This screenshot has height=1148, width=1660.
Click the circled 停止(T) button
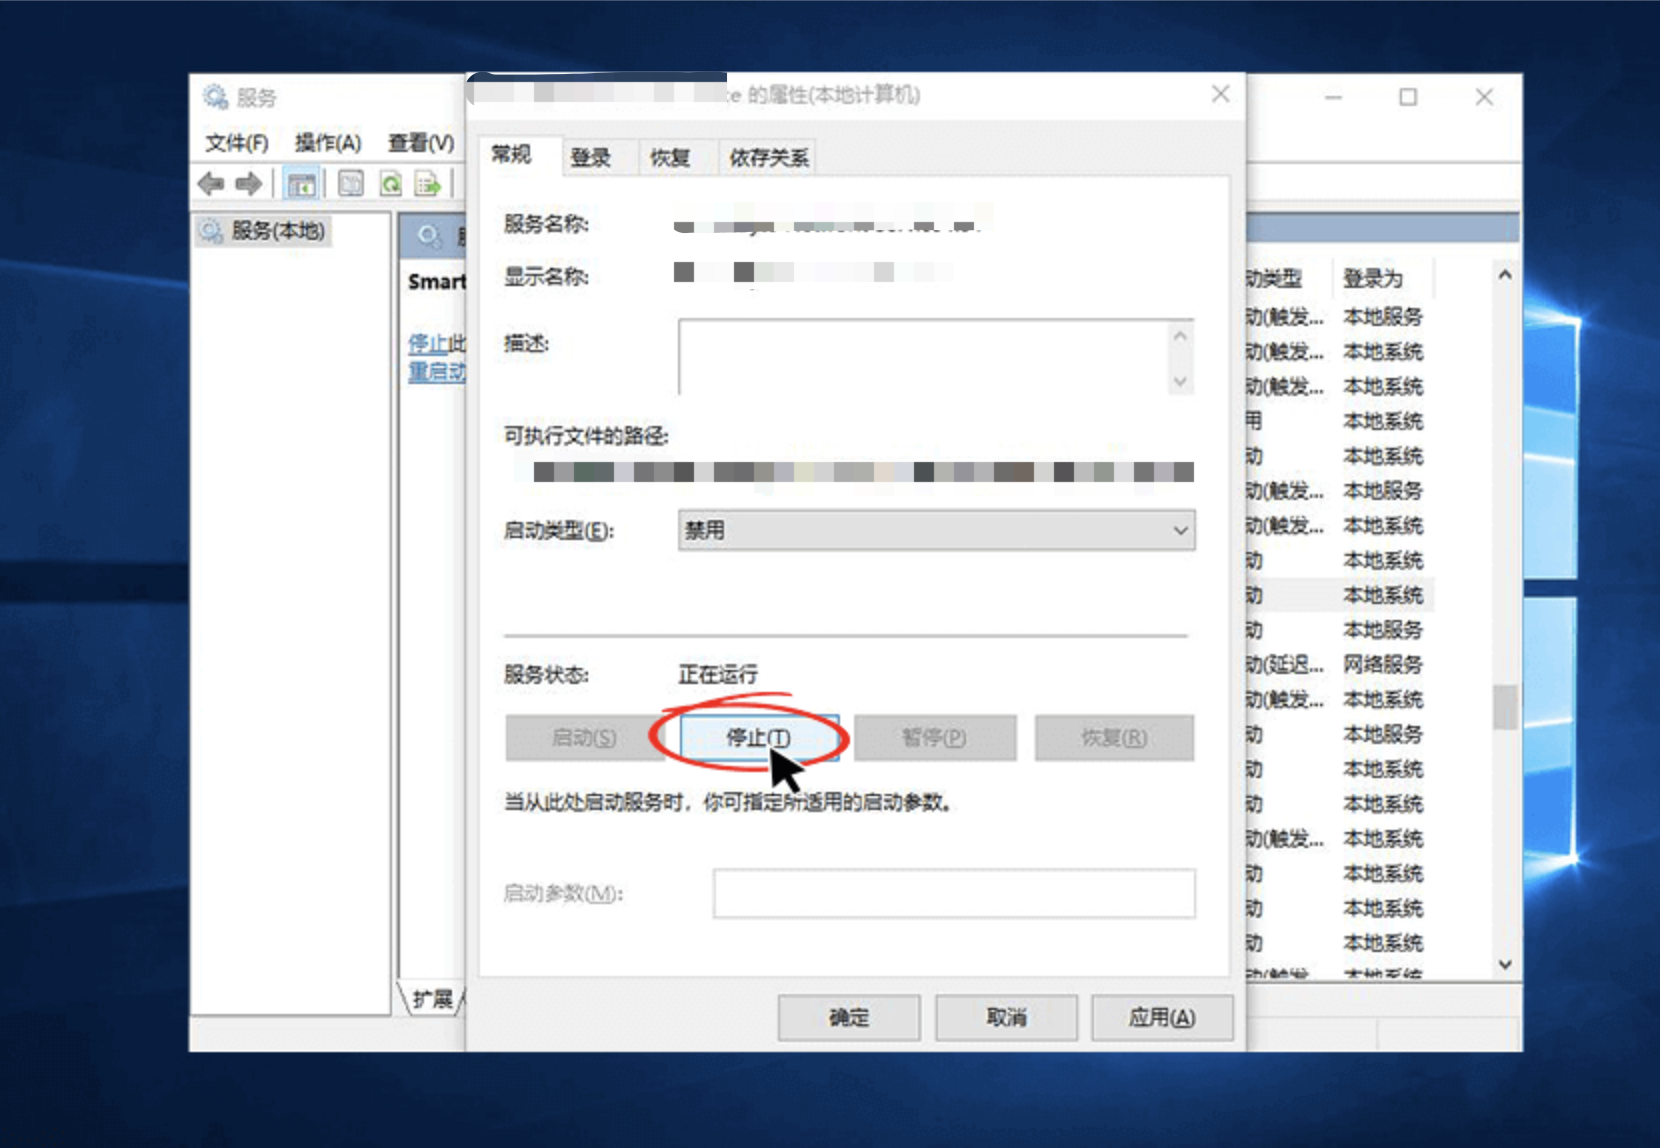pos(756,738)
